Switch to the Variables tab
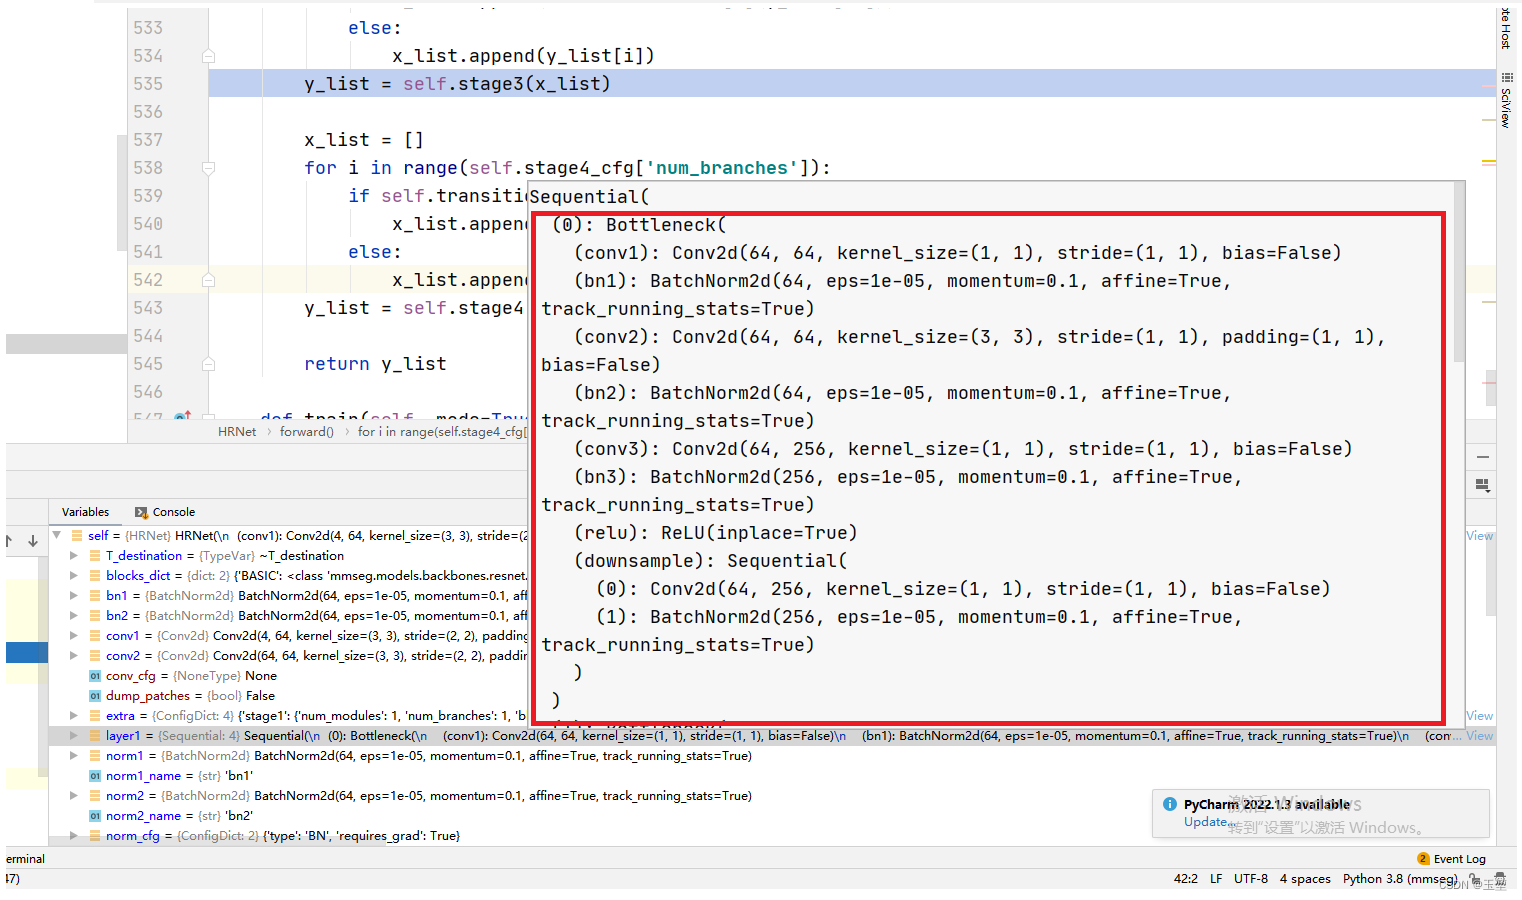Image resolution: width=1522 pixels, height=900 pixels. tap(85, 512)
